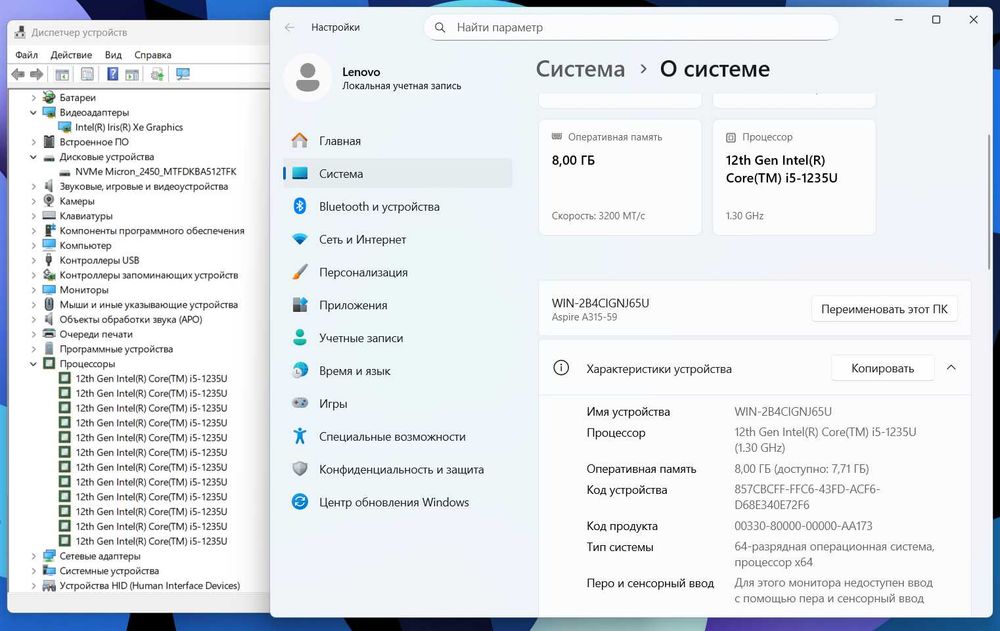Click the magnifier icon in Settings search
The height and width of the screenshot is (631, 1000).
tap(440, 27)
